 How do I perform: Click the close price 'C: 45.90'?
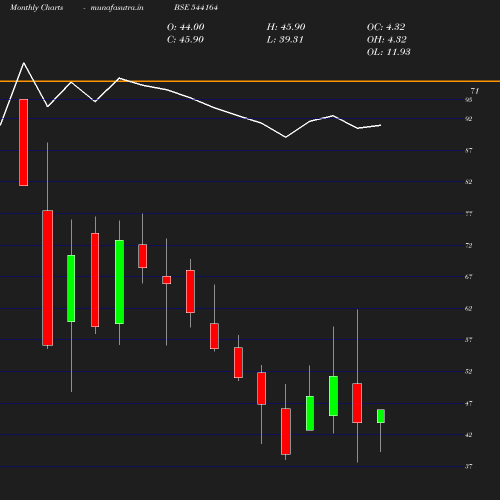point(185,39)
